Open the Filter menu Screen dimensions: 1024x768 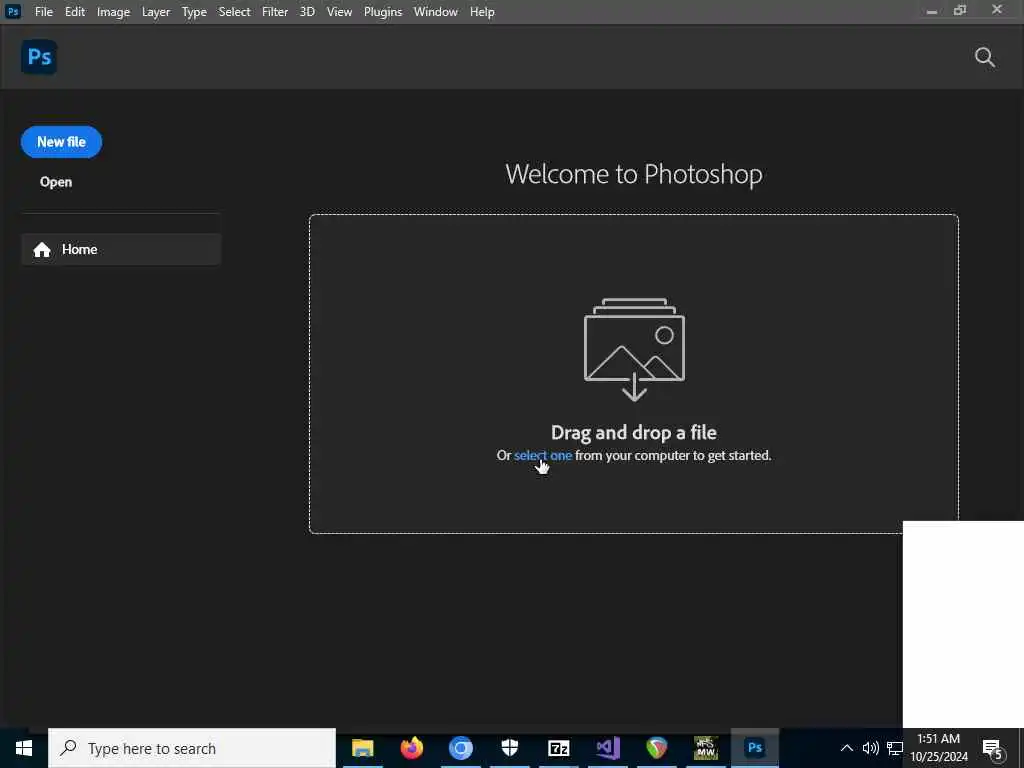pyautogui.click(x=275, y=12)
